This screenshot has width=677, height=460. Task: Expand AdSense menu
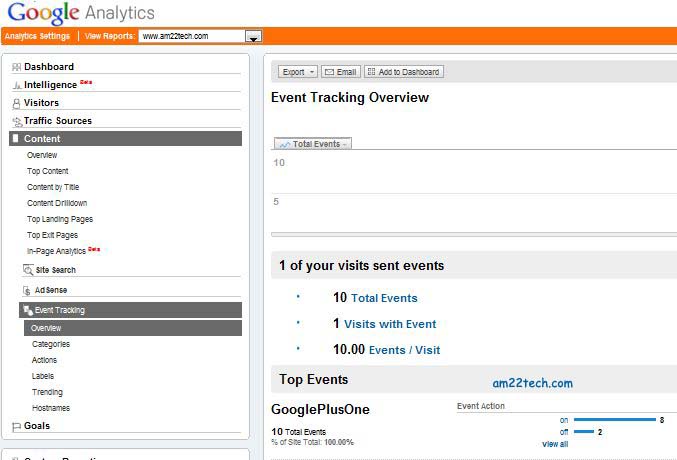click(51, 290)
